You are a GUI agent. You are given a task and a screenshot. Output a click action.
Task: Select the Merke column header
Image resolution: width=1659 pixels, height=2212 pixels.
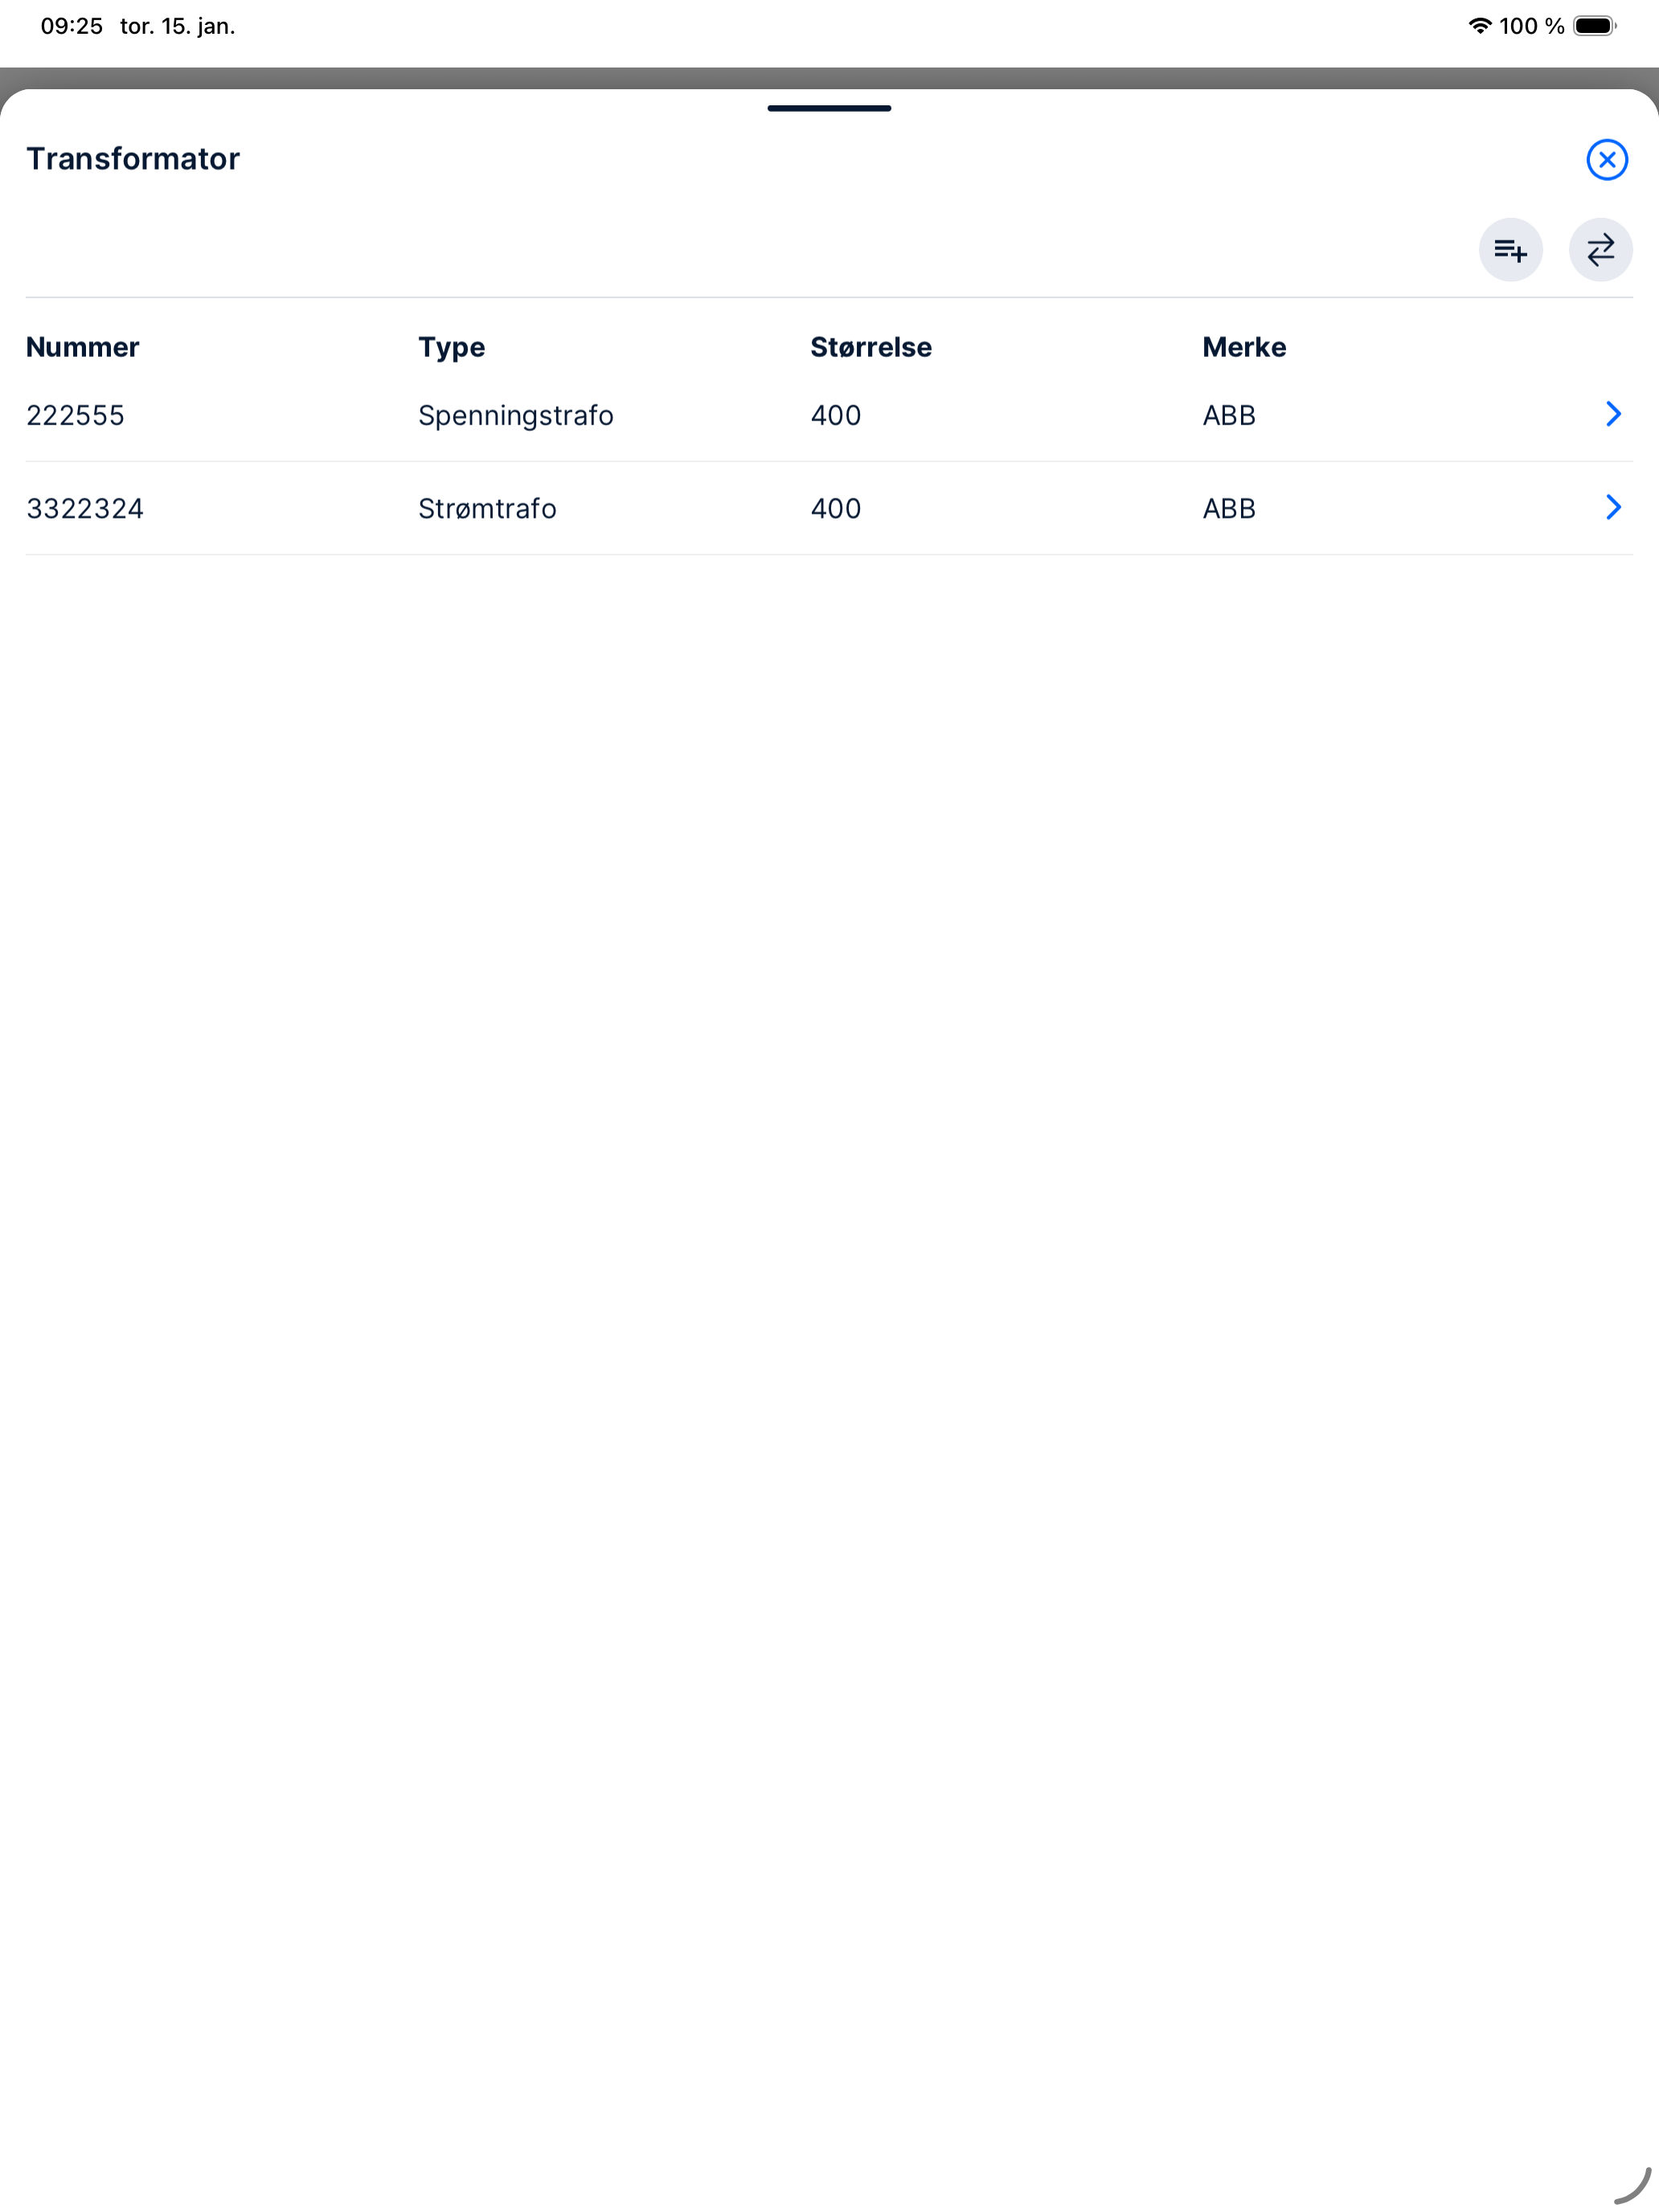pos(1243,347)
